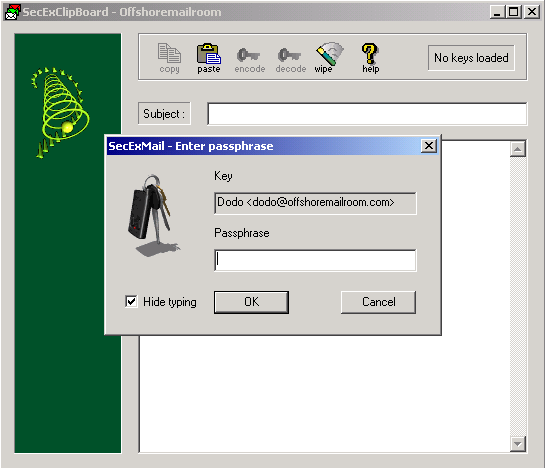Click the Subject text field
Image resolution: width=545 pixels, height=468 pixels.
click(367, 114)
